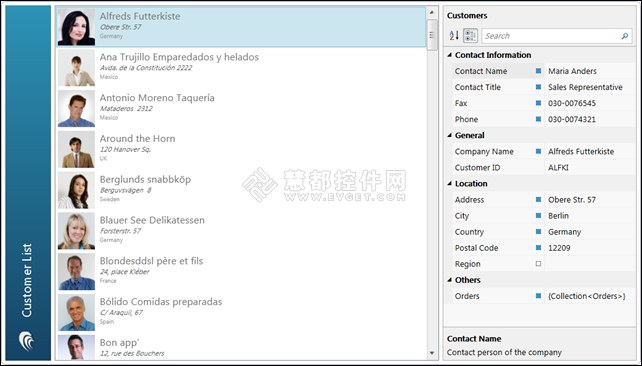
Task: Edit the fax value 030-0076545
Action: [590, 103]
